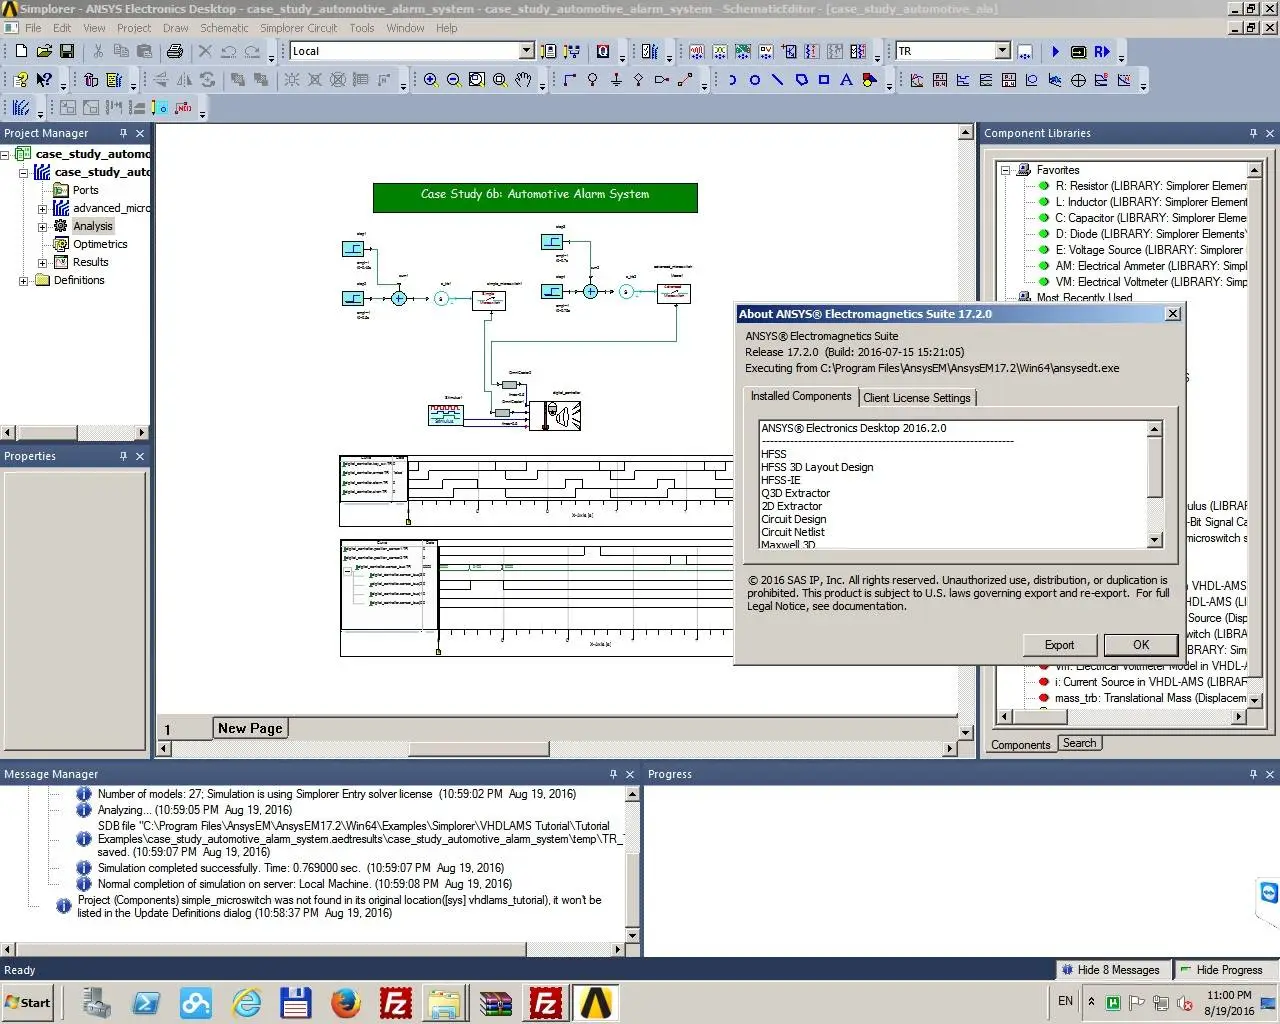Expand the advanced_micro tree node
The image size is (1280, 1024).
pyautogui.click(x=42, y=208)
